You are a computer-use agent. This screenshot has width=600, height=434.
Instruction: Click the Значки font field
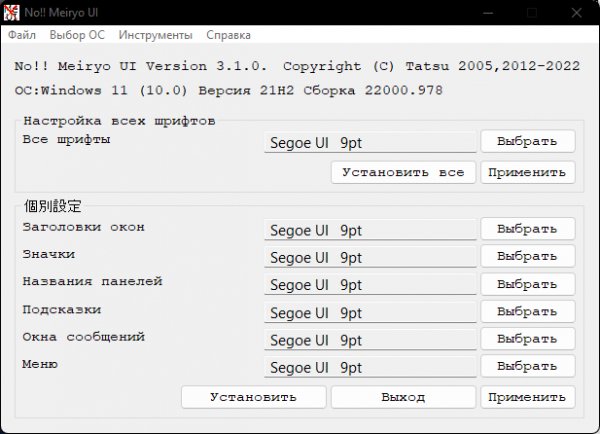(x=370, y=257)
